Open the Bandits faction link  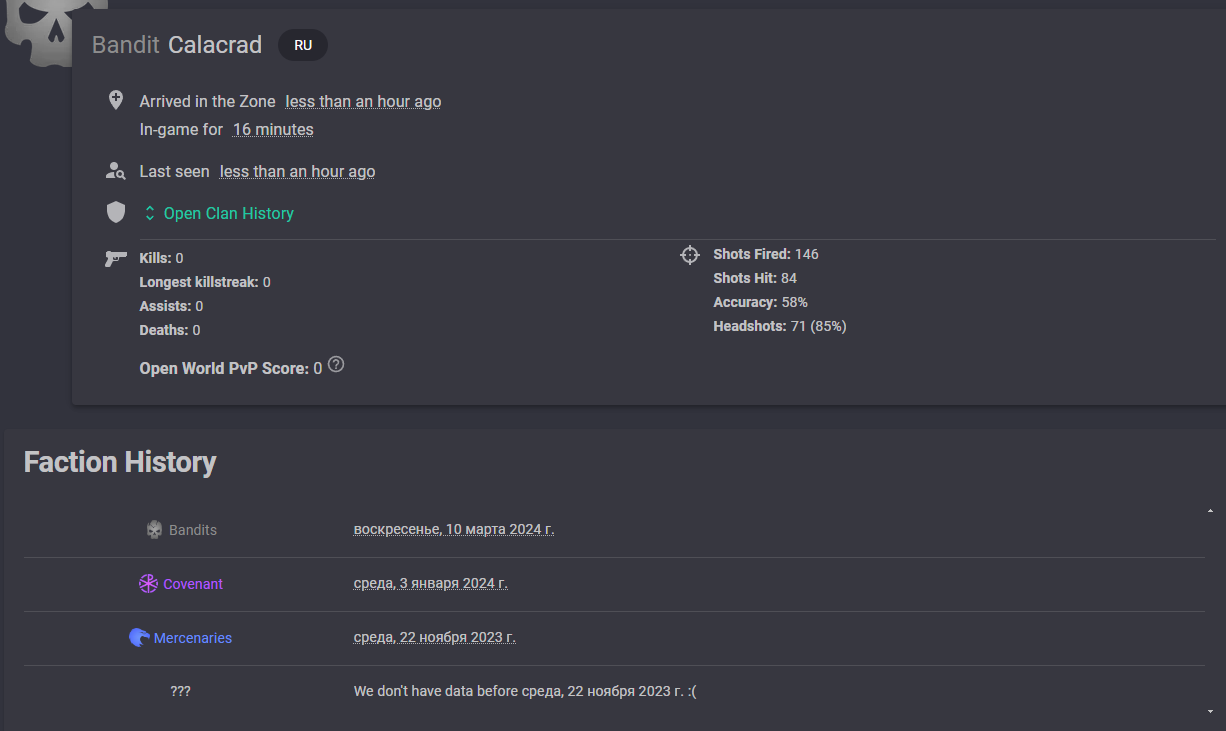(x=193, y=530)
